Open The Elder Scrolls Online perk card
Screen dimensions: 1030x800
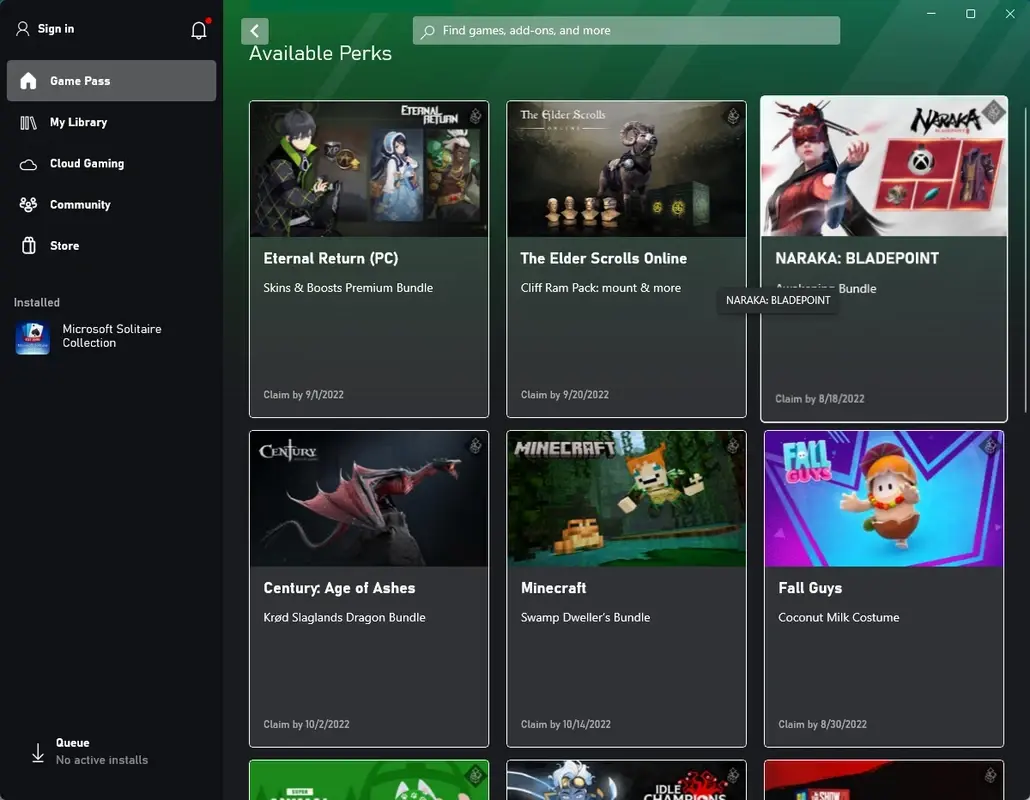626,258
